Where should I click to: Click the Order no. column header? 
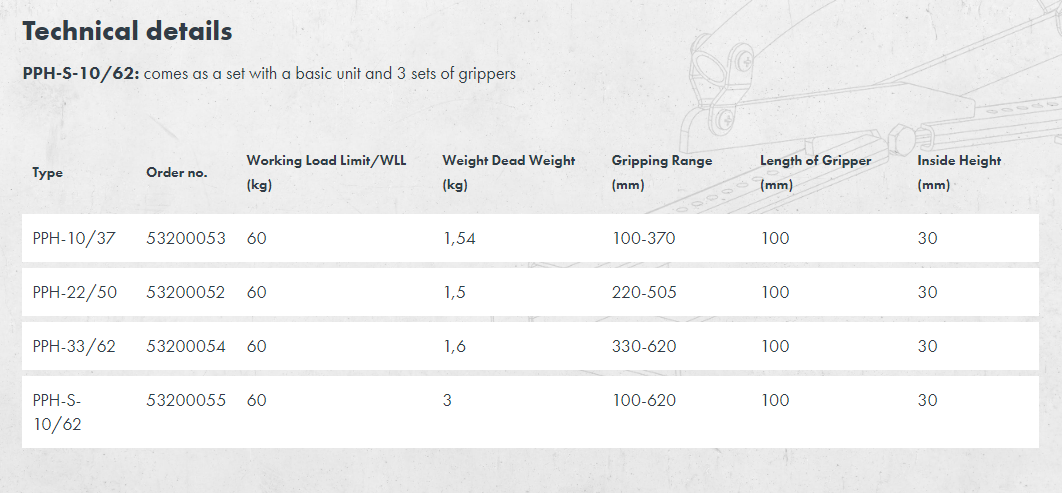point(177,173)
